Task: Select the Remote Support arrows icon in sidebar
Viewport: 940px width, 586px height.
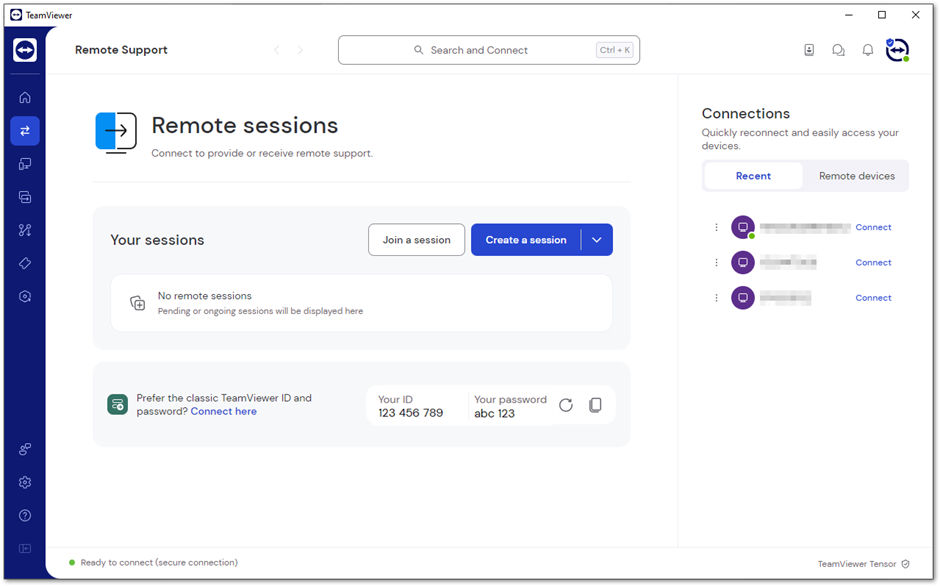Action: [25, 131]
